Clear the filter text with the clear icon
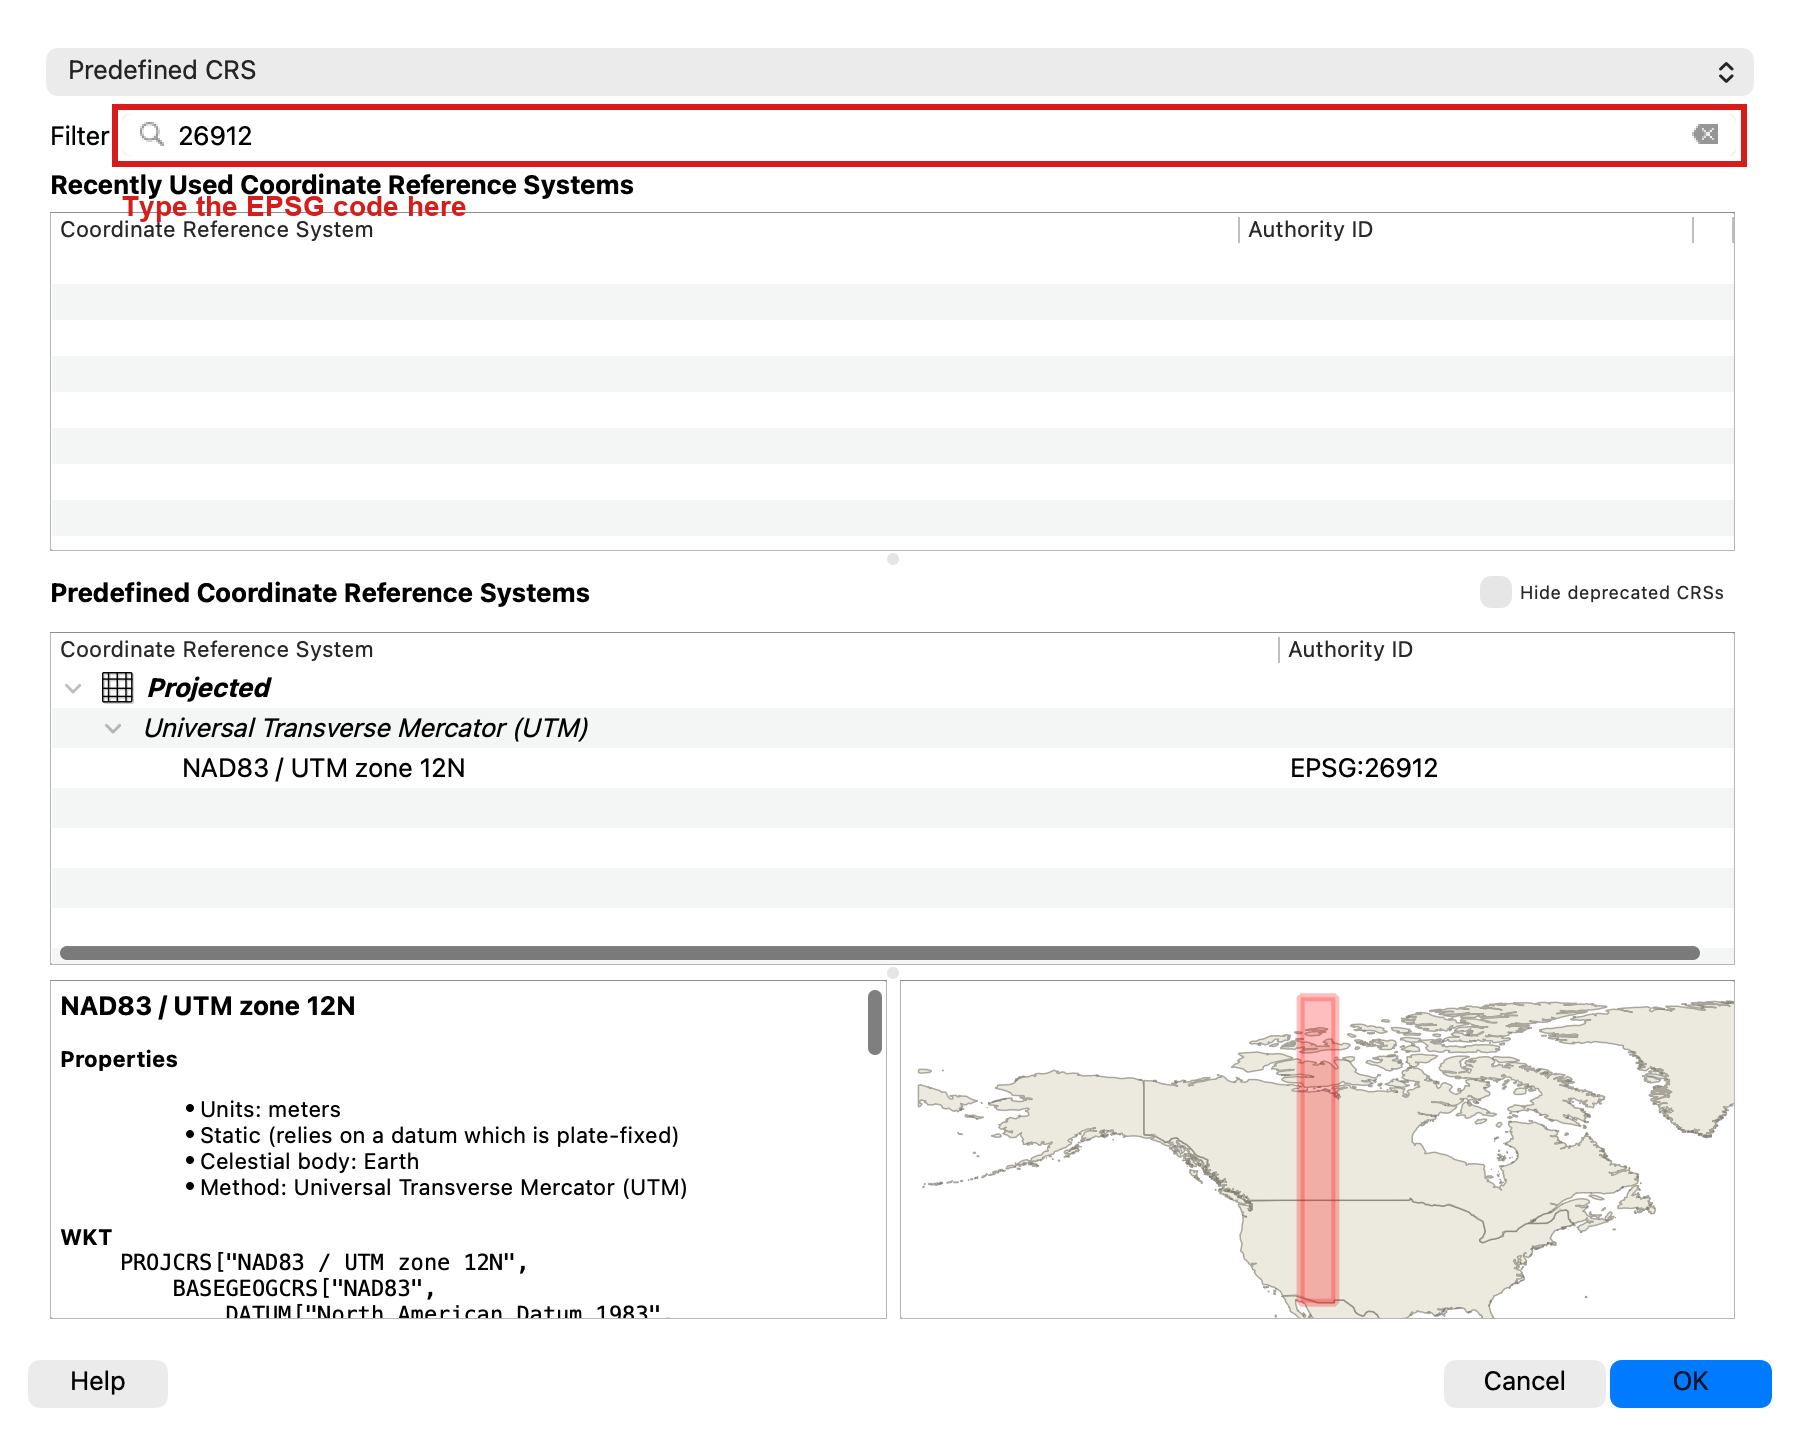 point(1705,134)
